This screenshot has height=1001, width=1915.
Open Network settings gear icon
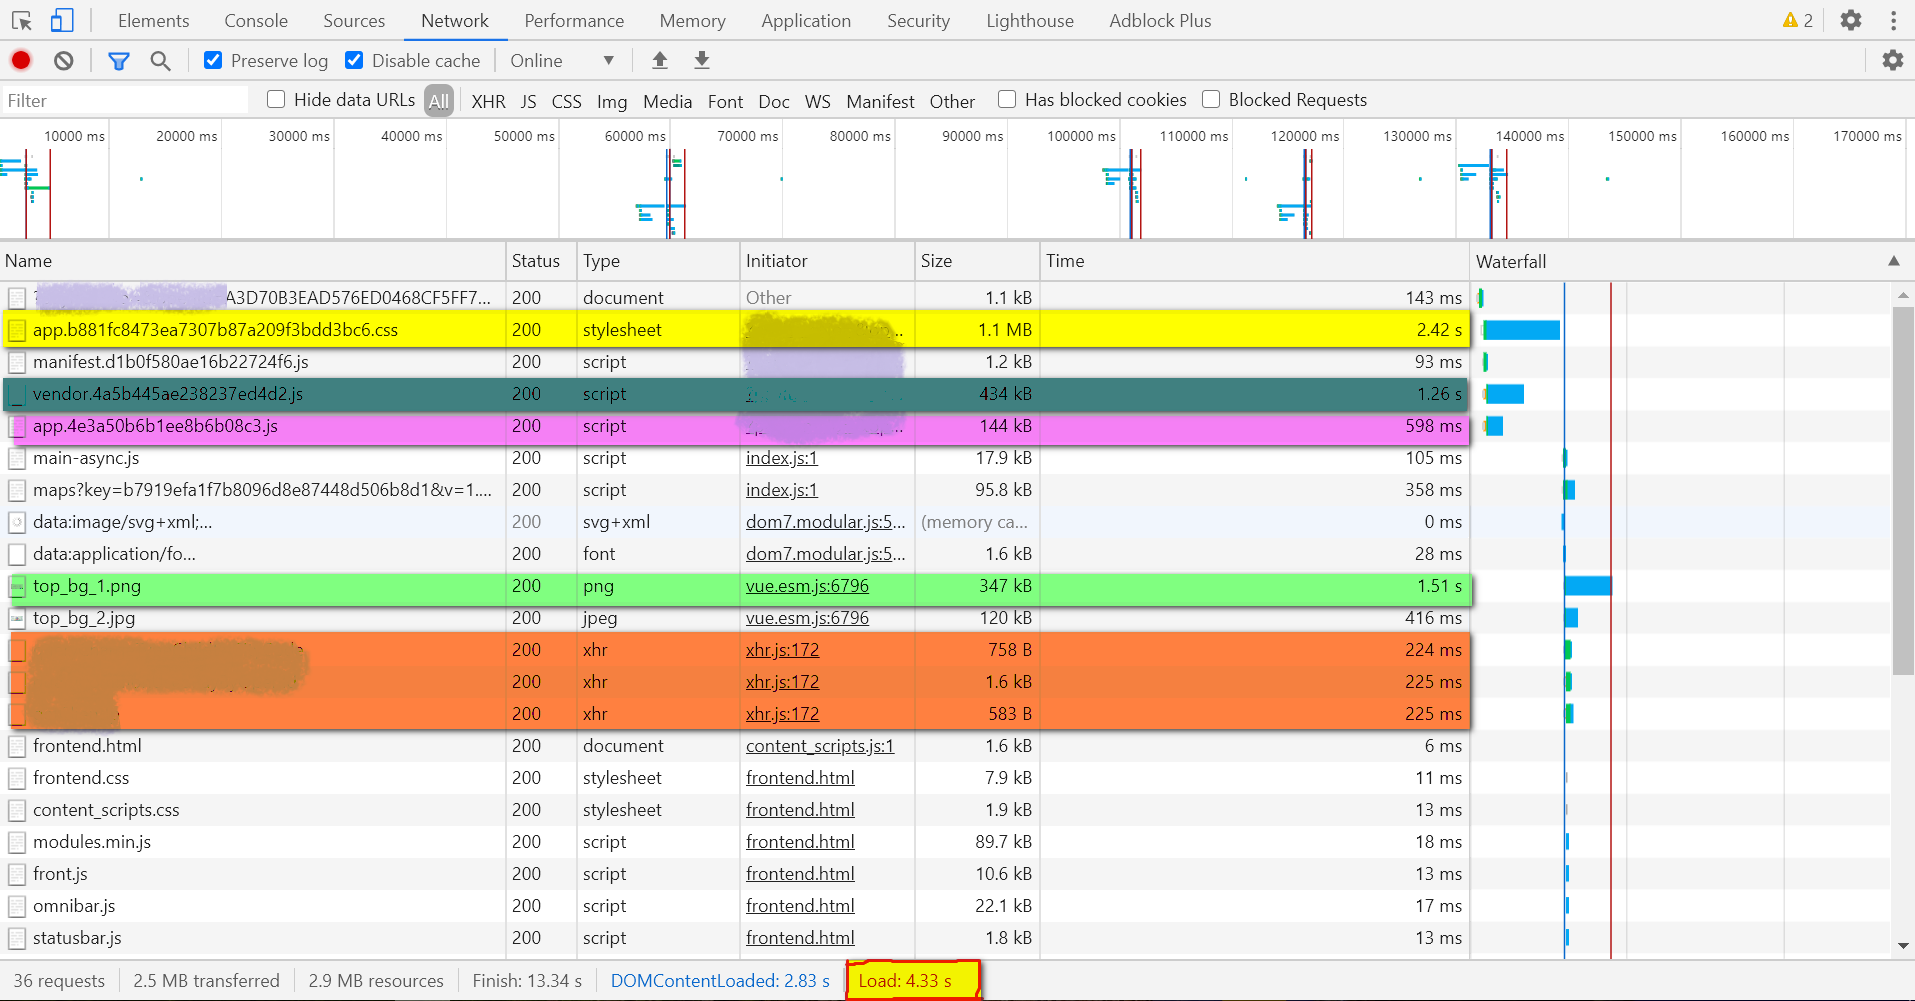pos(1892,60)
